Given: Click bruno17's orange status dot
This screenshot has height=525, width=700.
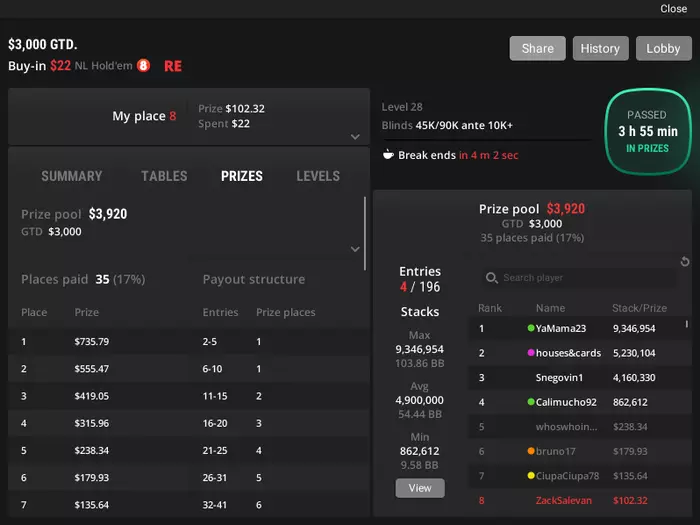Looking at the screenshot, I should (531, 451).
